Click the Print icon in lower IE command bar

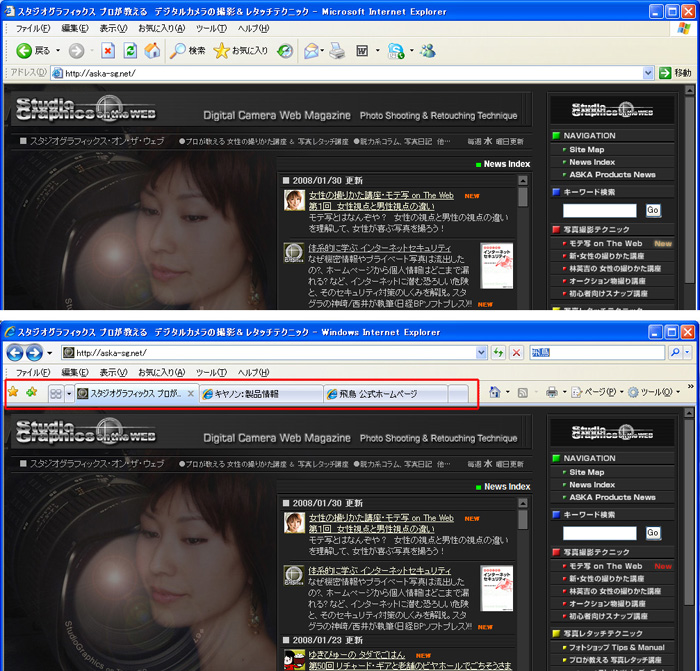point(552,392)
